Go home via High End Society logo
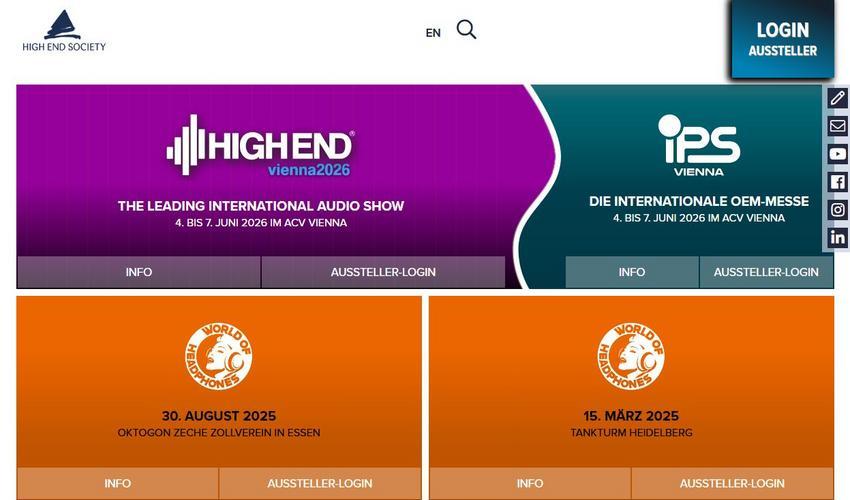850x500 pixels. tap(64, 31)
